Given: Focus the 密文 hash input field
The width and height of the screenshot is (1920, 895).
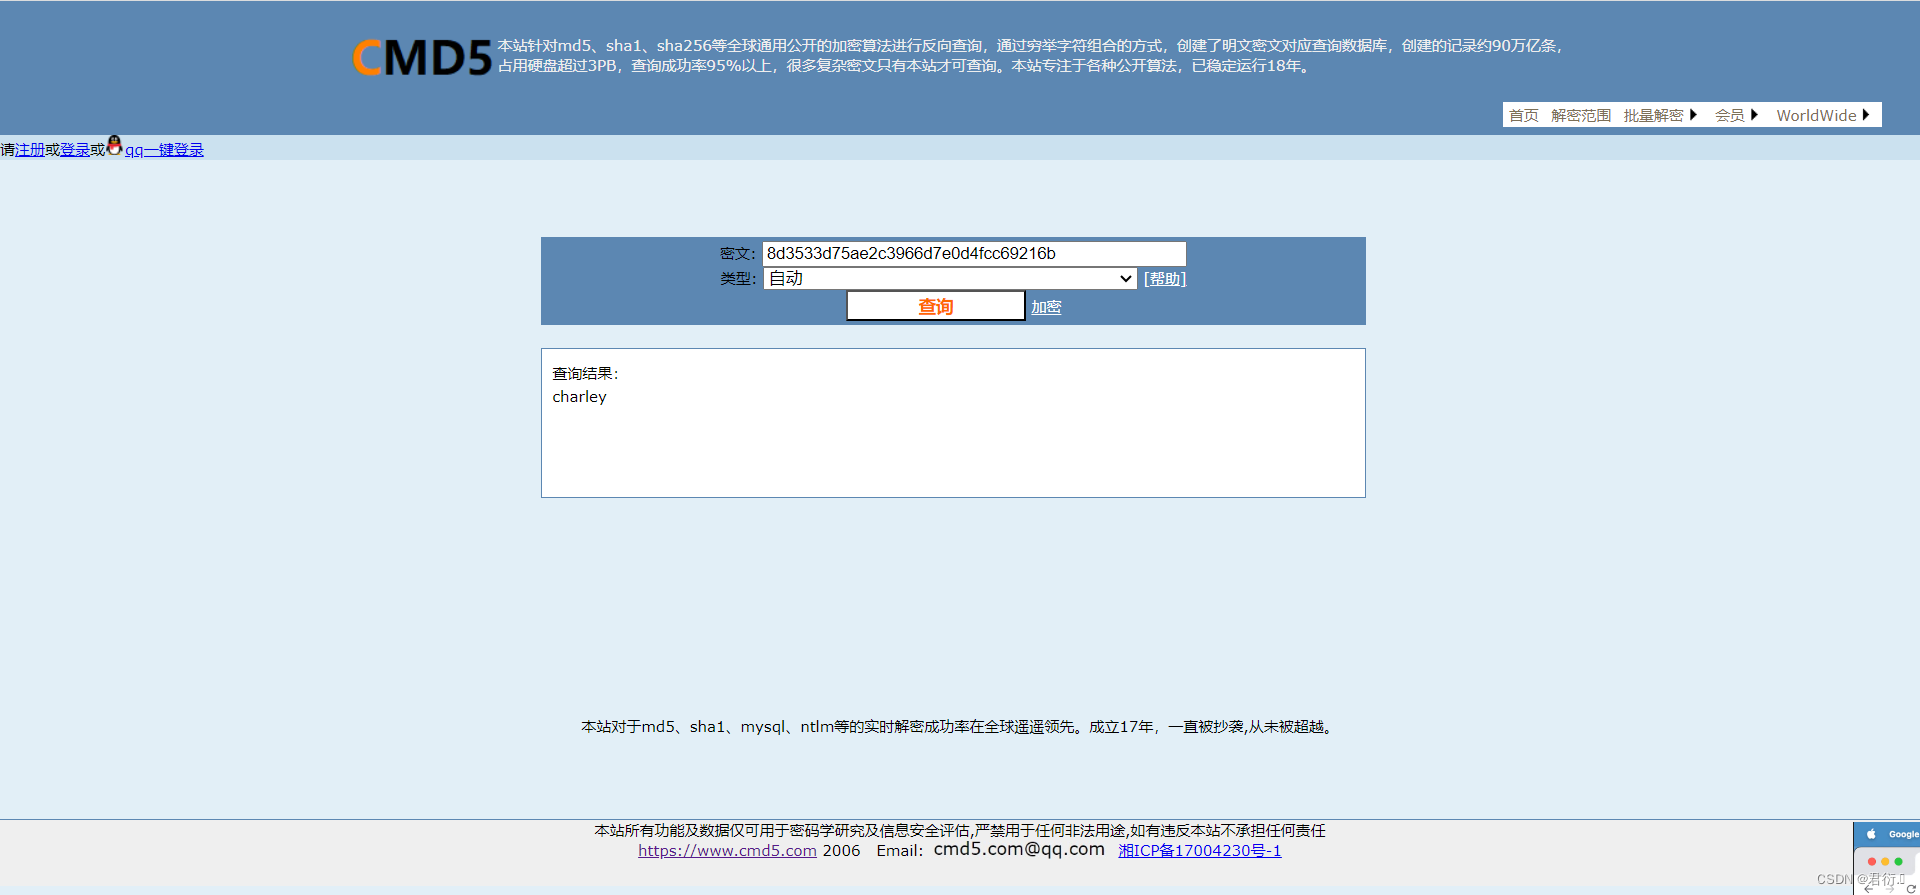Looking at the screenshot, I should click(974, 254).
